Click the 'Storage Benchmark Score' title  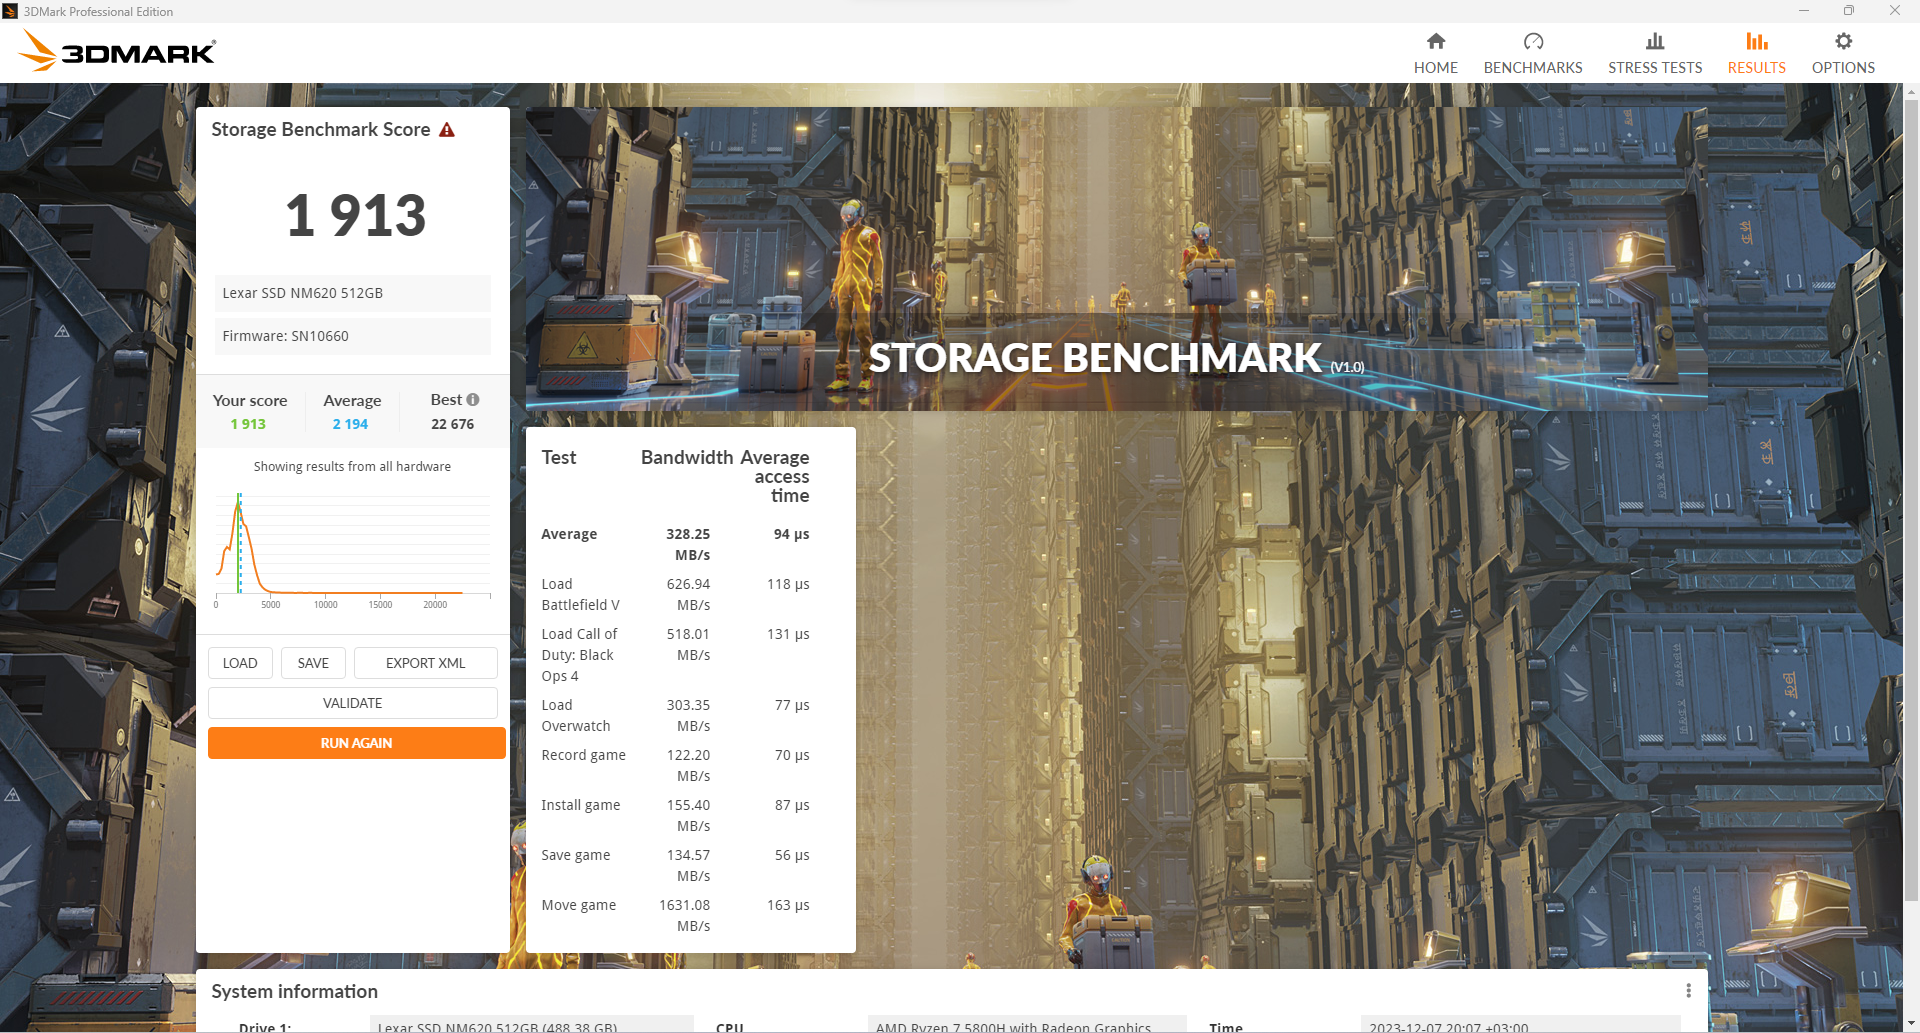click(x=321, y=130)
